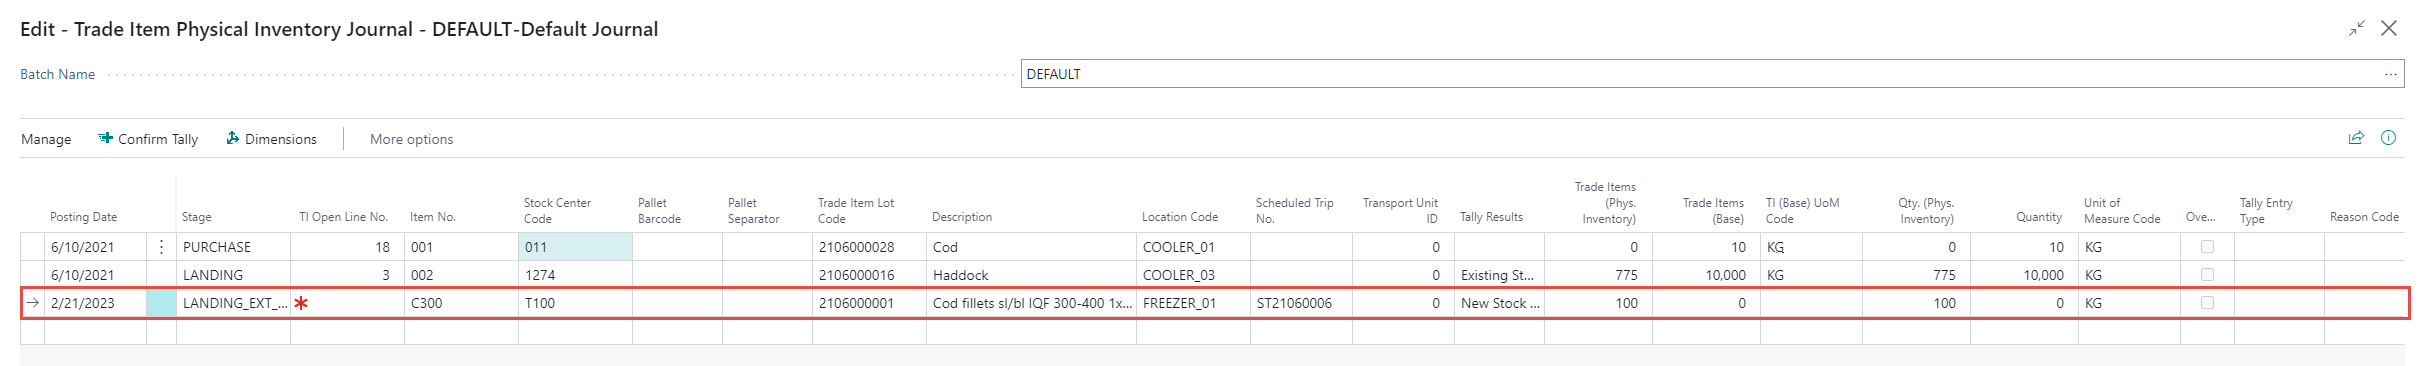Expand More options in action bar
The height and width of the screenshot is (366, 2426).
click(411, 139)
